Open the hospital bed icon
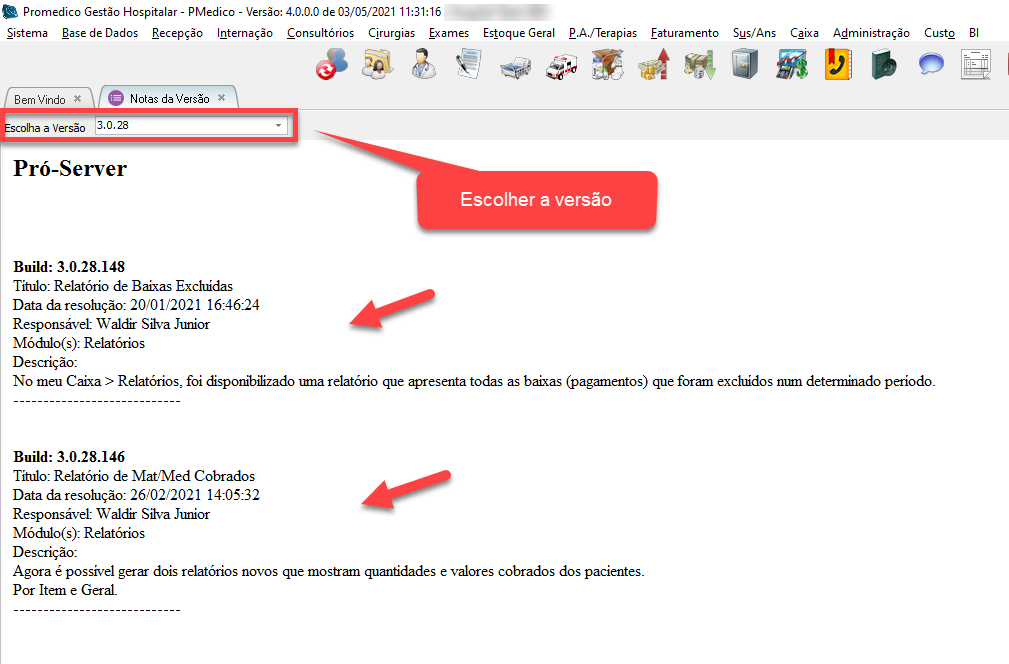 515,66
